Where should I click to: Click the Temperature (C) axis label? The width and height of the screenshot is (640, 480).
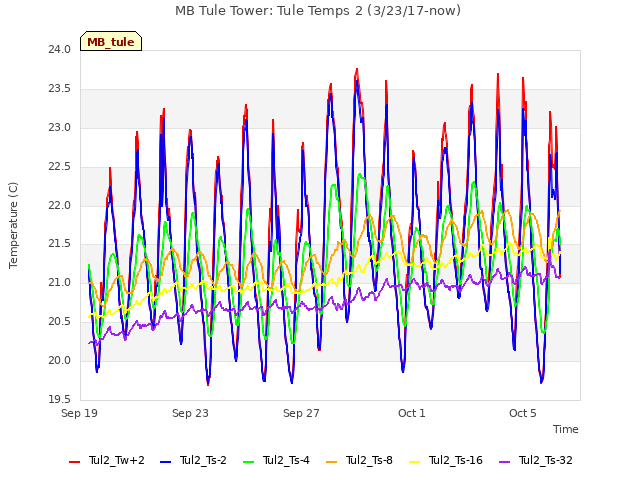click(13, 225)
